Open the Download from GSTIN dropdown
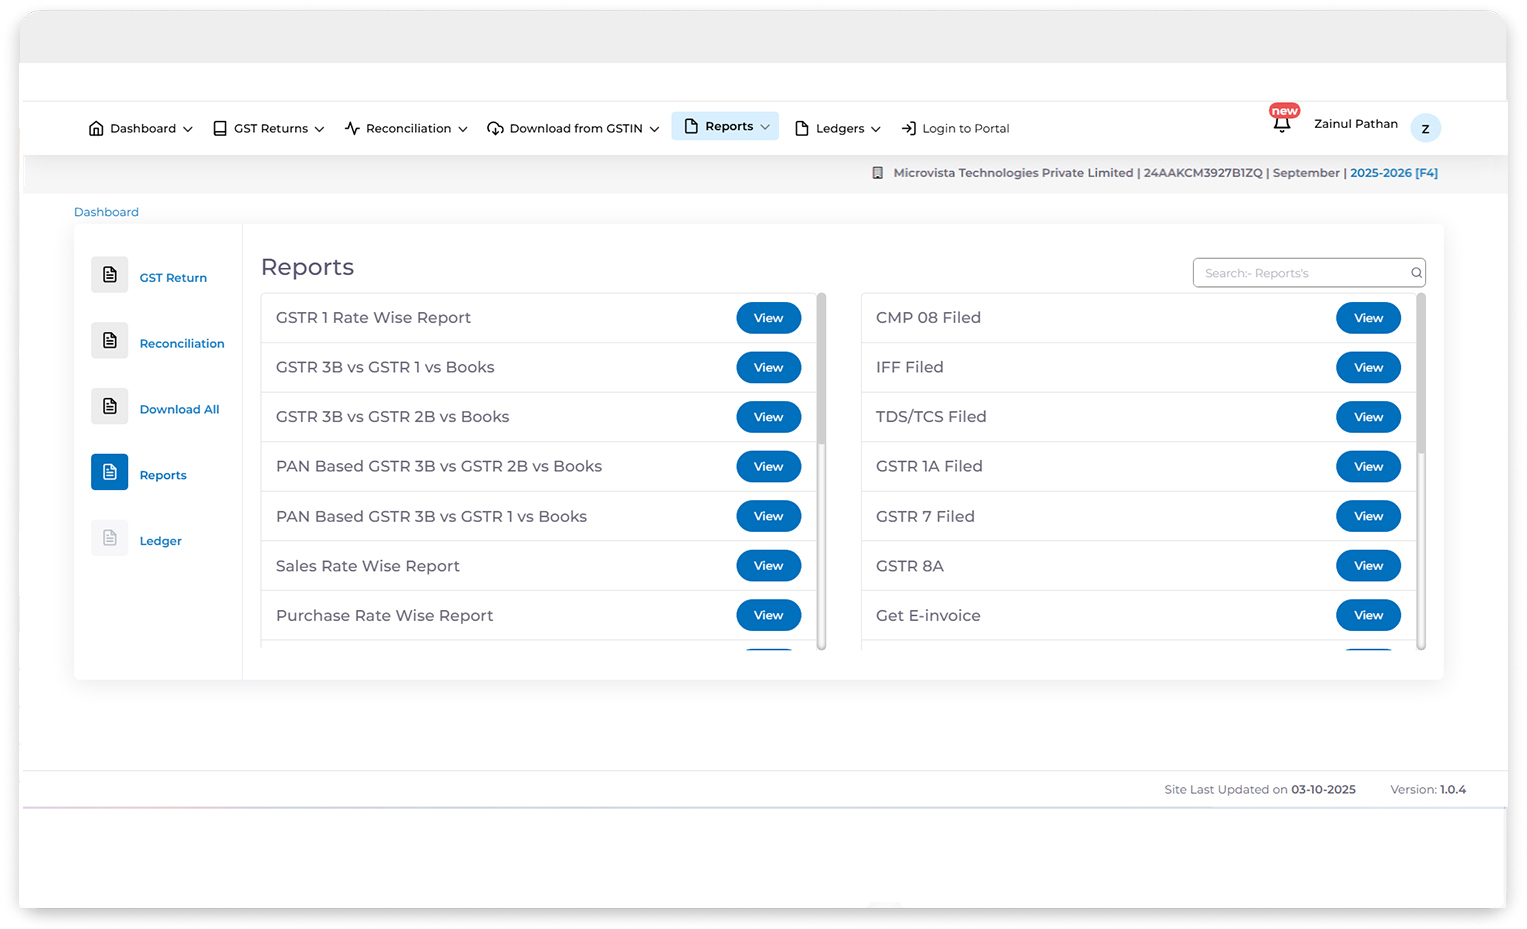Image resolution: width=1527 pixels, height=929 pixels. (573, 129)
